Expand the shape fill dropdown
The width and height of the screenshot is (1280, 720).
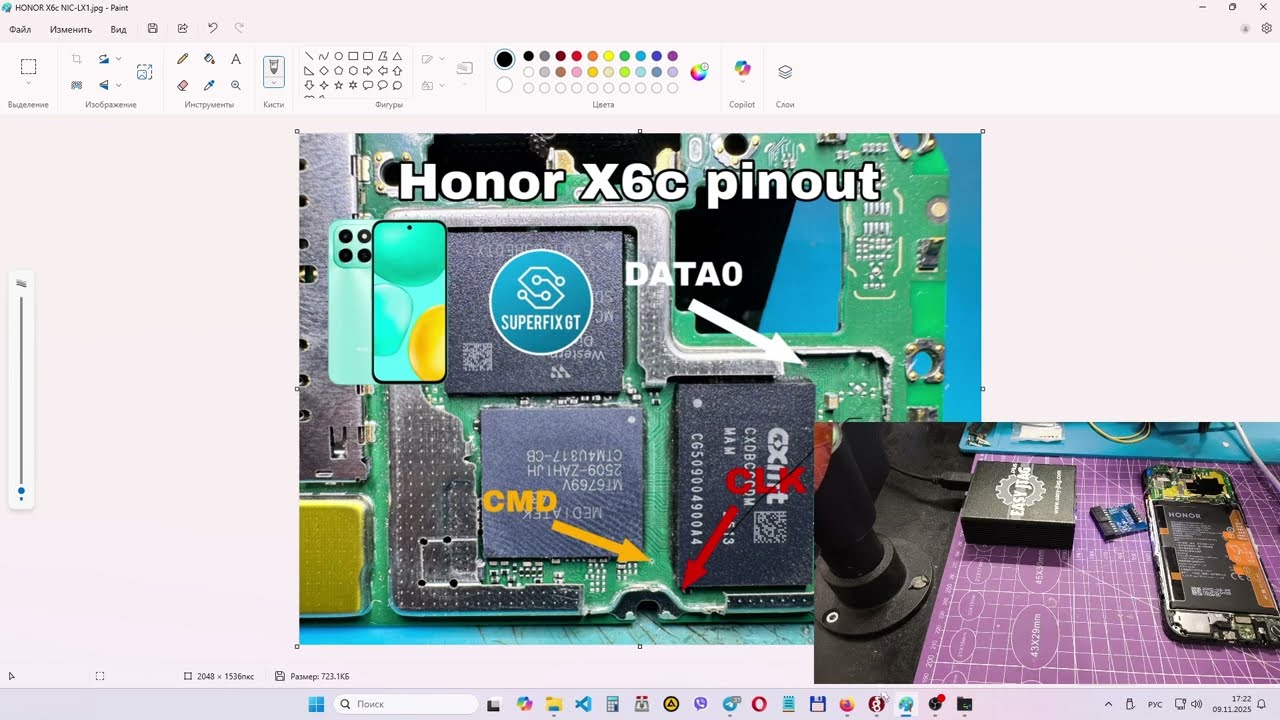(442, 86)
